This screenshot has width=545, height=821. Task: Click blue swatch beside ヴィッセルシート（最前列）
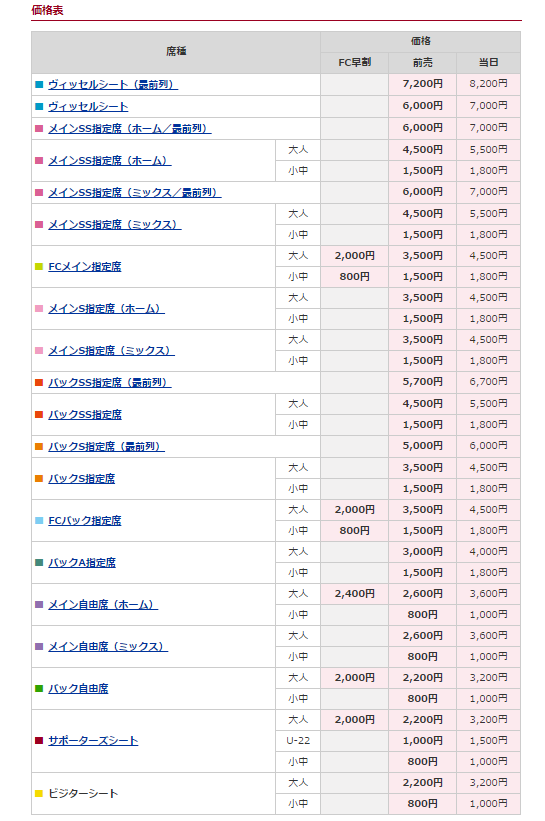coord(39,84)
